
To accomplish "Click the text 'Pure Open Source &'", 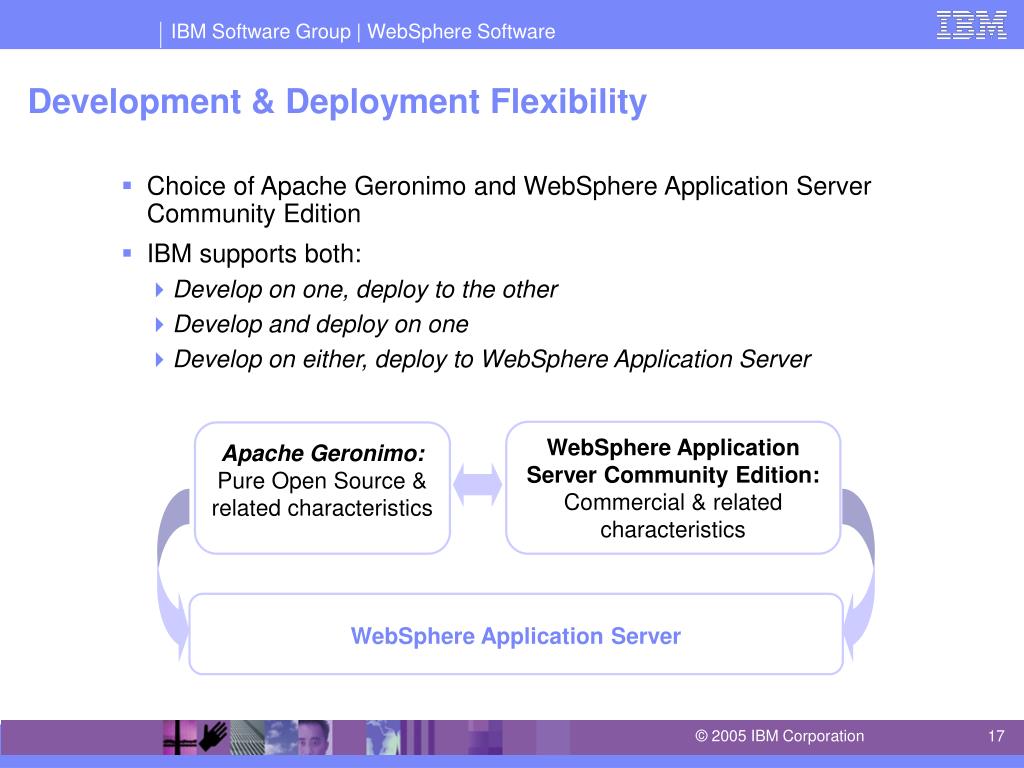I will click(322, 481).
